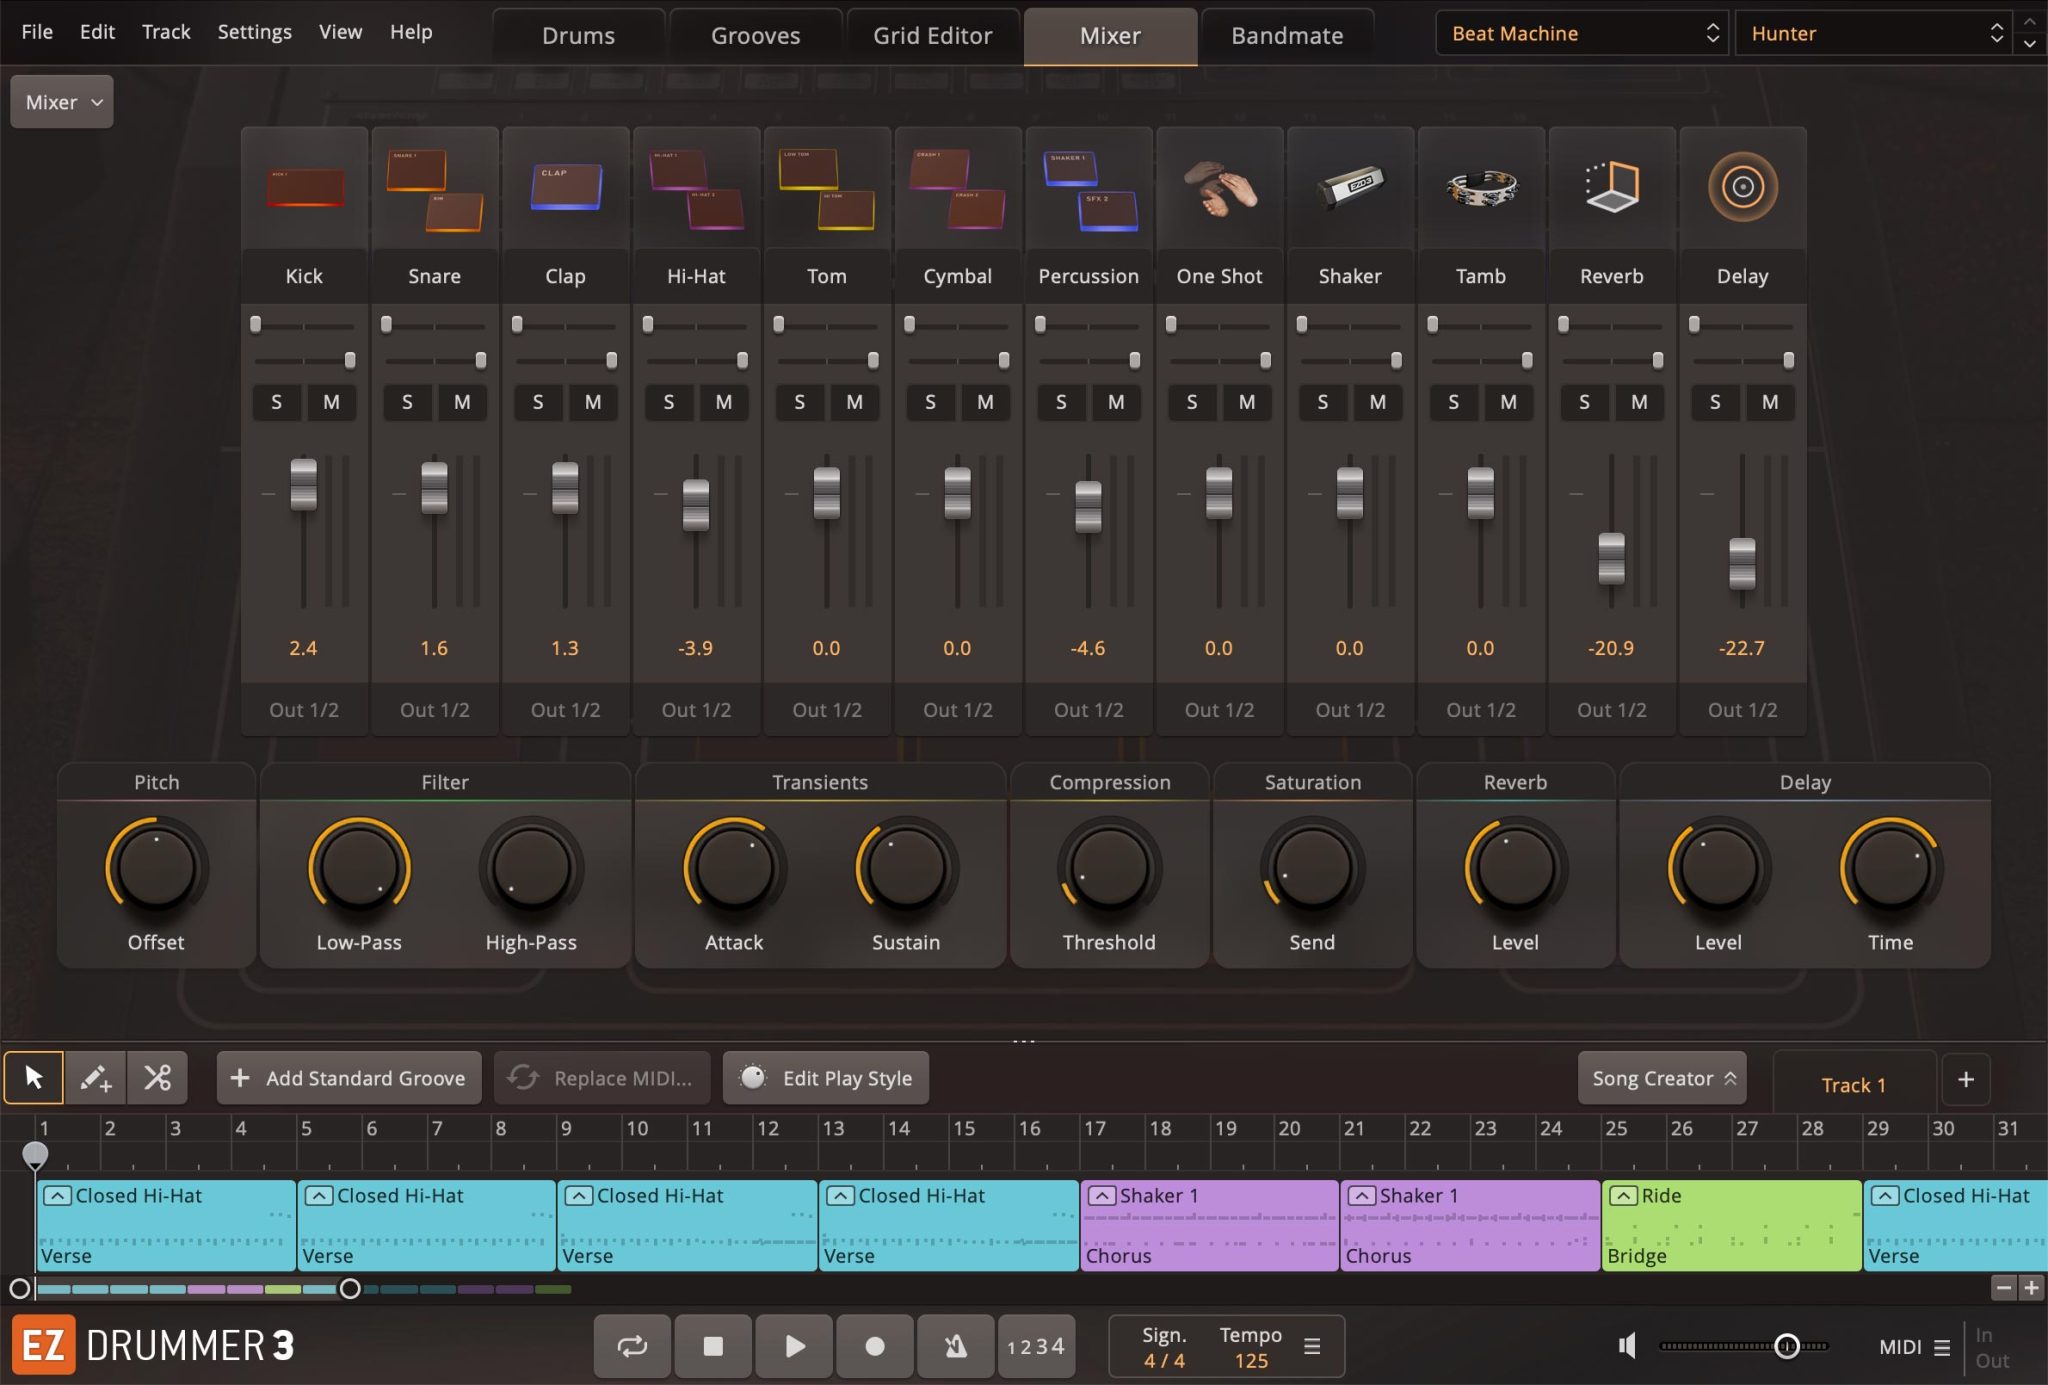This screenshot has width=2048, height=1385.
Task: Select the scissors cut tool
Action: pos(157,1077)
